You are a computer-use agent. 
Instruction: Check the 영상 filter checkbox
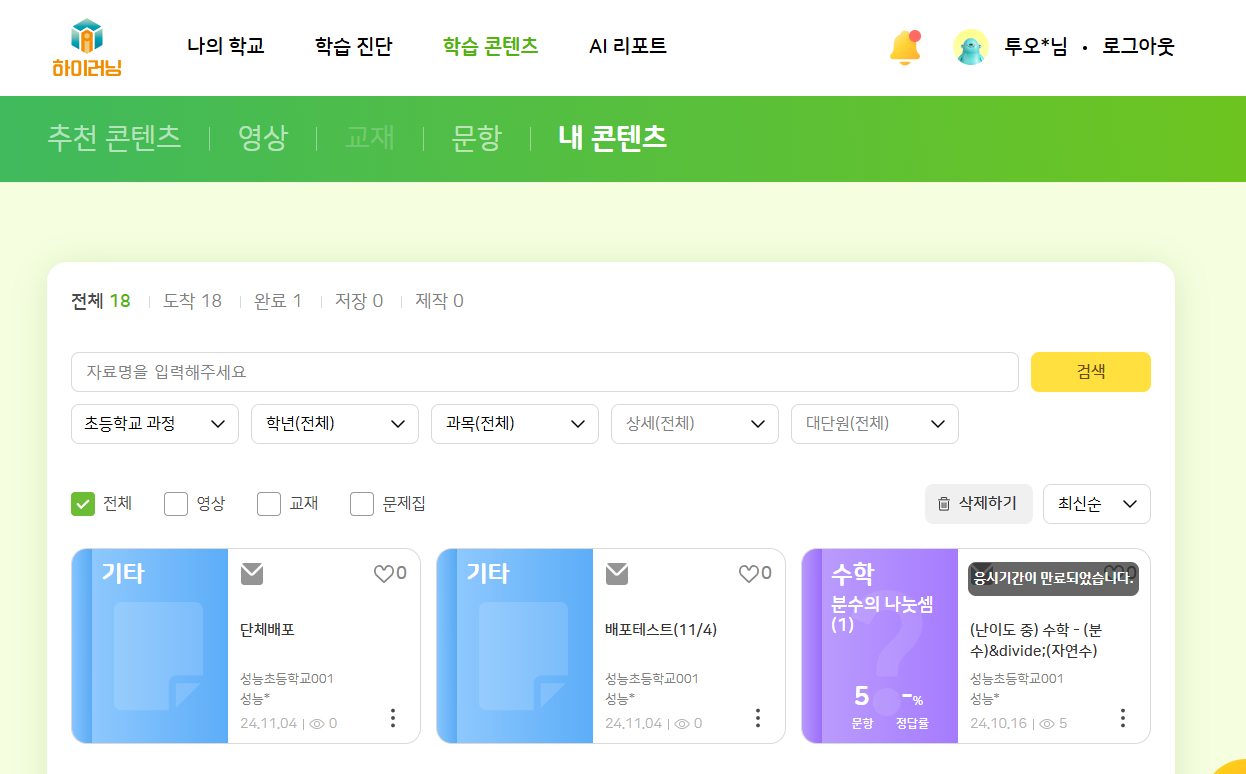176,504
